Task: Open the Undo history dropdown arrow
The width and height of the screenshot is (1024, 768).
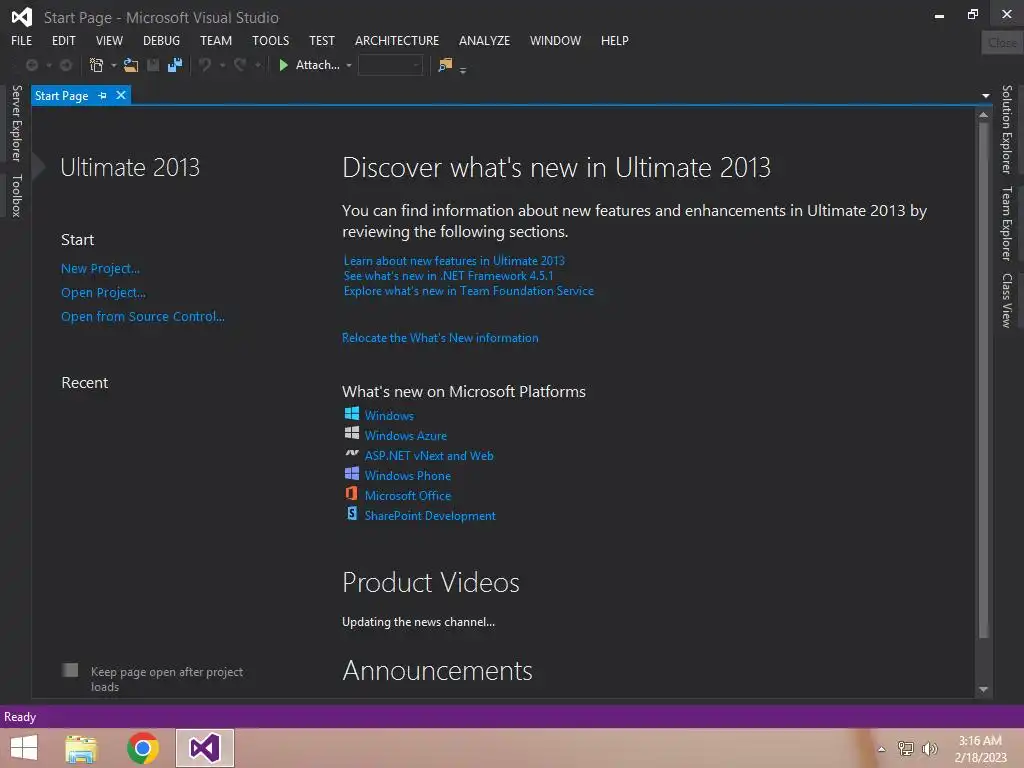Action: point(222,65)
